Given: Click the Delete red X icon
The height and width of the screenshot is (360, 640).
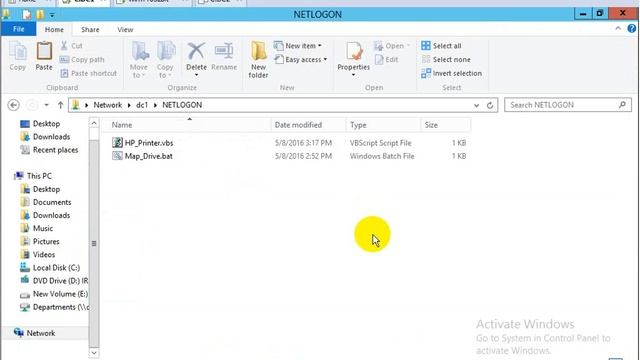Looking at the screenshot, I should 196,51.
